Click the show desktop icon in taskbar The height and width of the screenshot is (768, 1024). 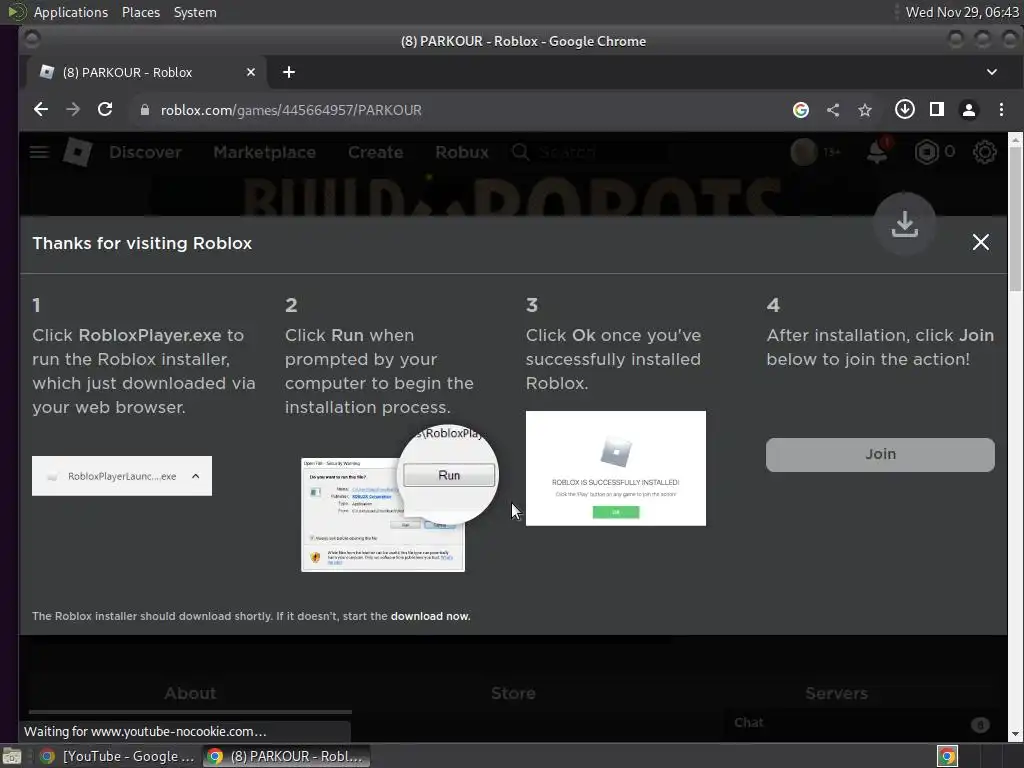point(12,756)
